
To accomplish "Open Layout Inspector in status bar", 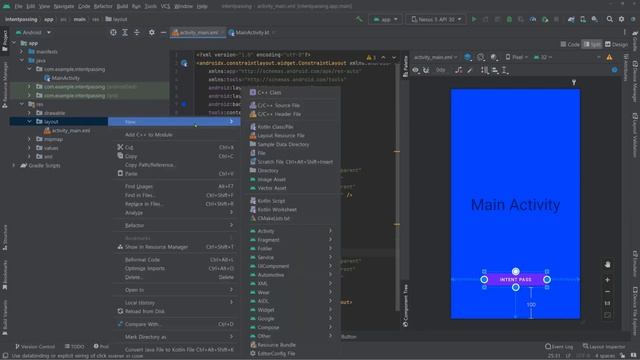I will (603, 346).
